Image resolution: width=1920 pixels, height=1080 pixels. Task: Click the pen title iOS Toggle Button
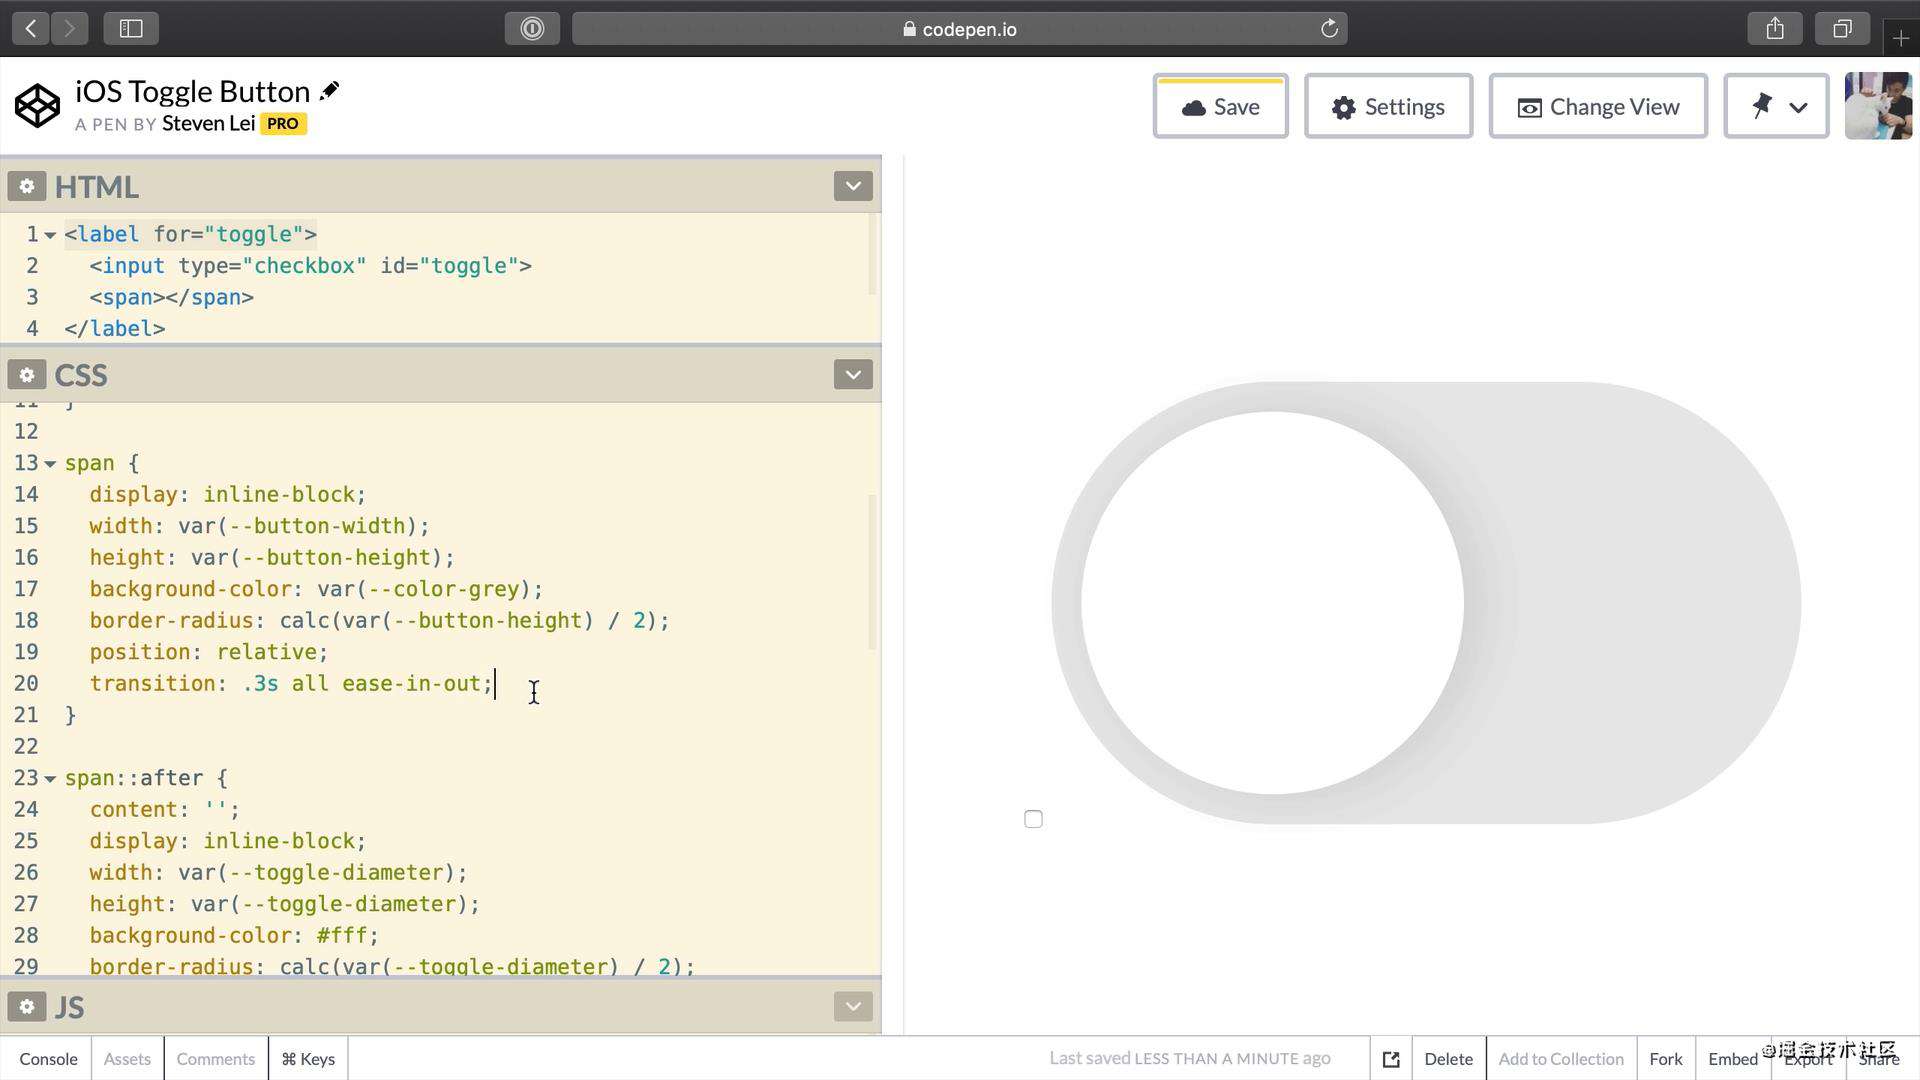pos(192,91)
